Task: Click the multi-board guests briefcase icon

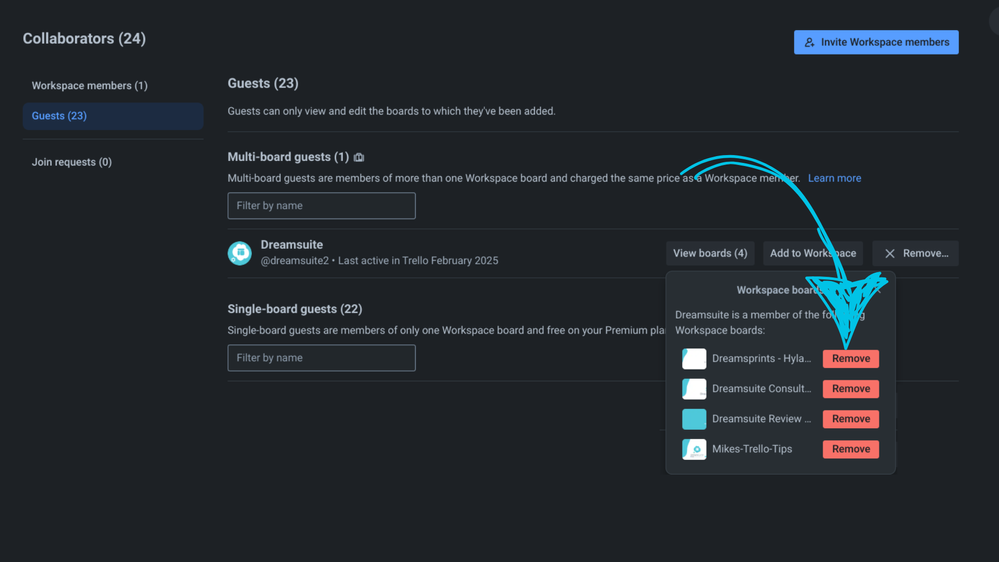Action: pyautogui.click(x=359, y=157)
